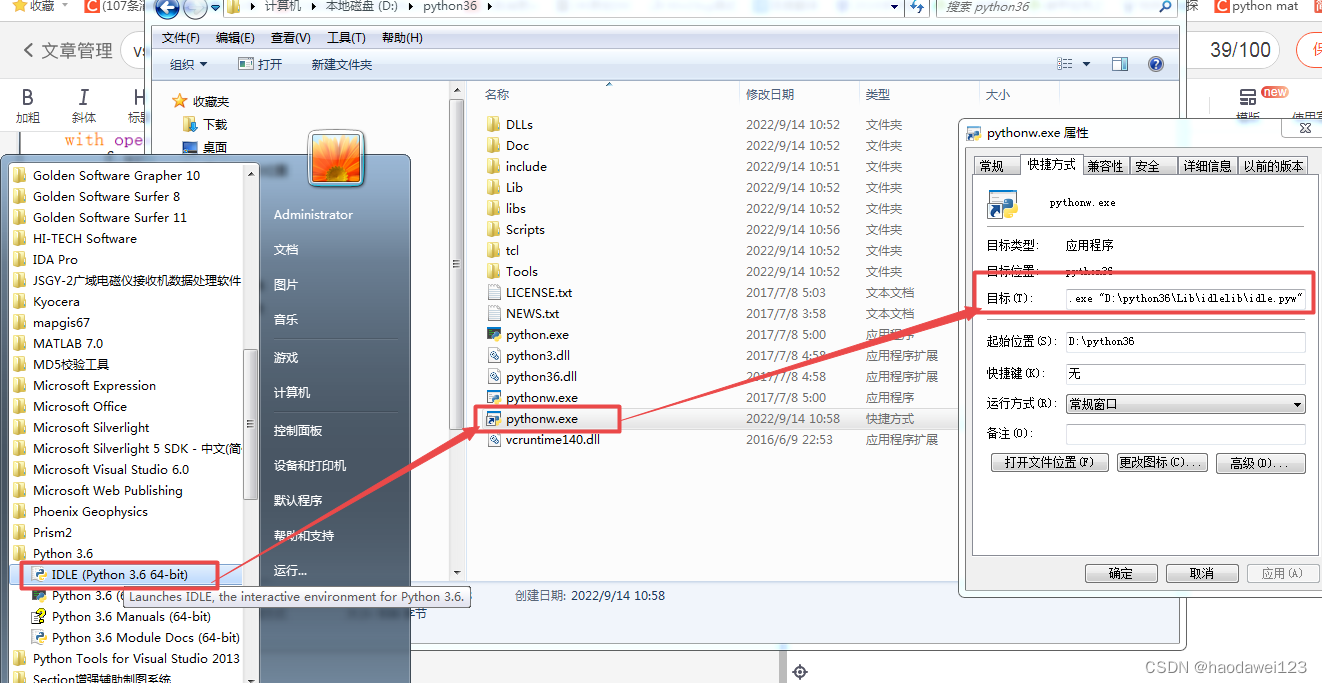Open the 运行方式 combo box

tap(1185, 405)
